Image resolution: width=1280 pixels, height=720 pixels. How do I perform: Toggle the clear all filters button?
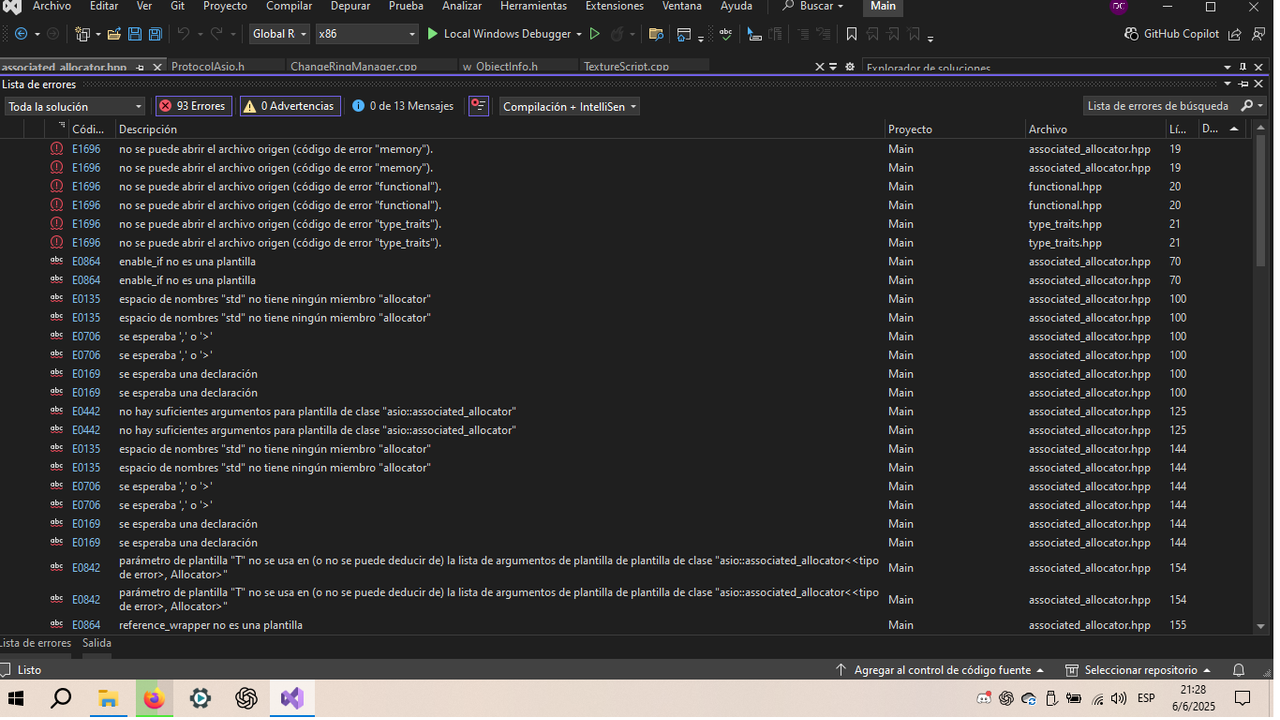pos(479,106)
